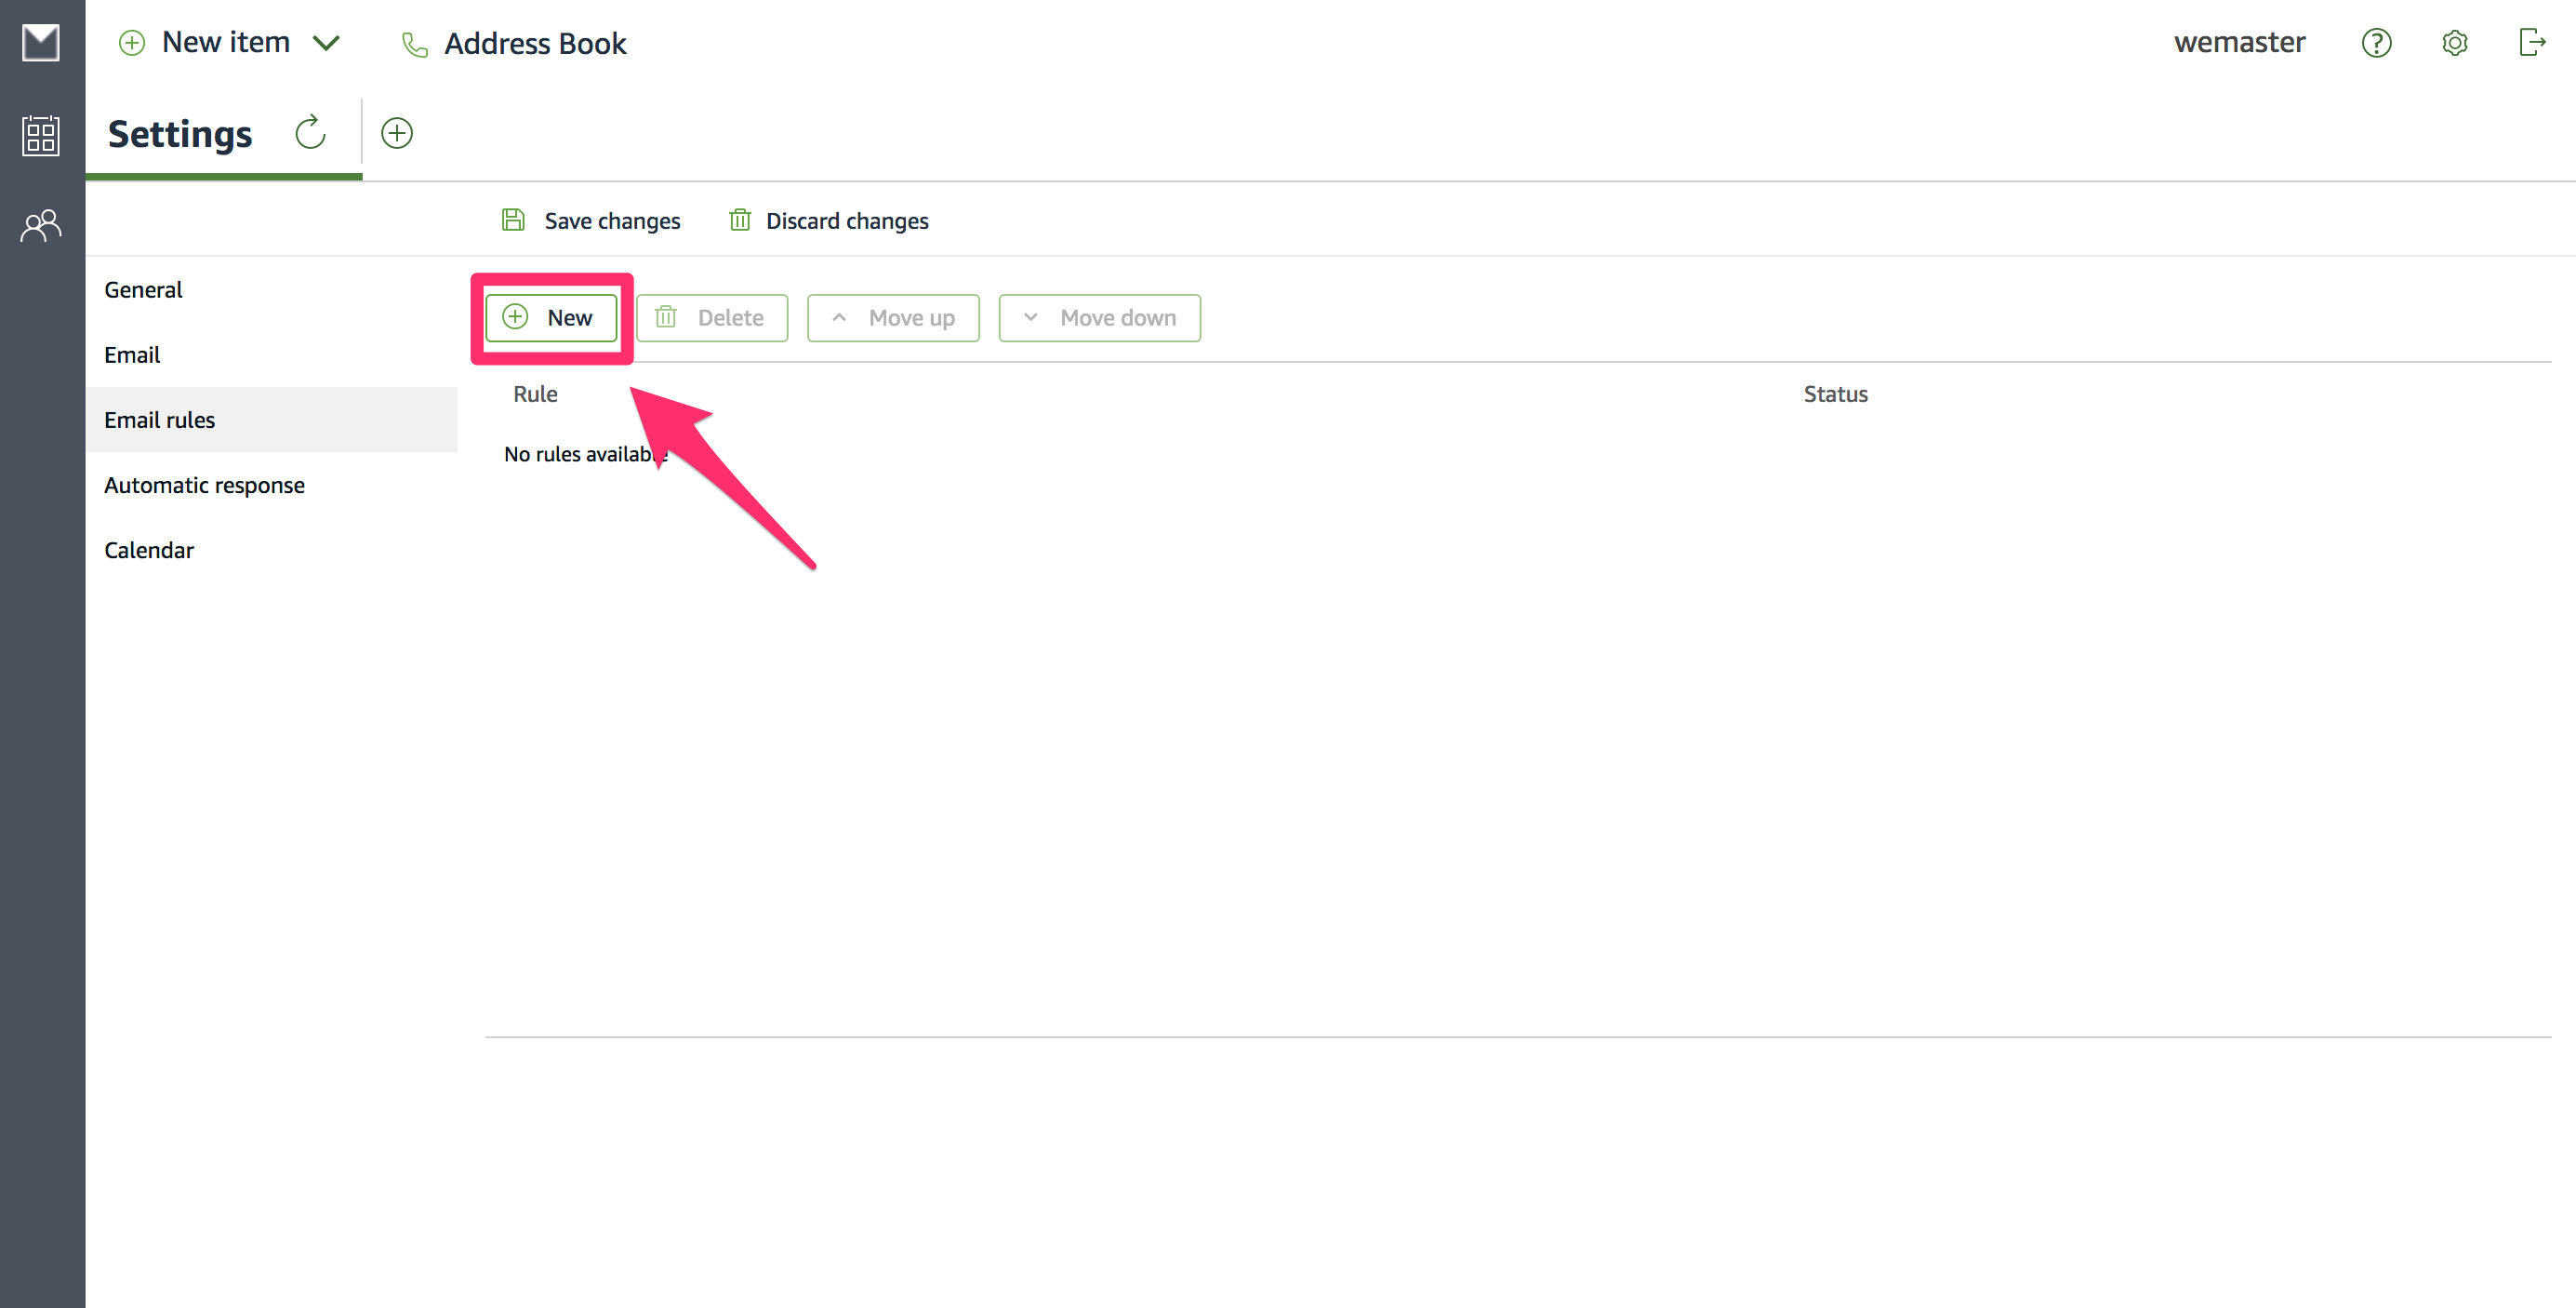Expand the New item dropdown arrow
This screenshot has width=2576, height=1308.
point(327,43)
